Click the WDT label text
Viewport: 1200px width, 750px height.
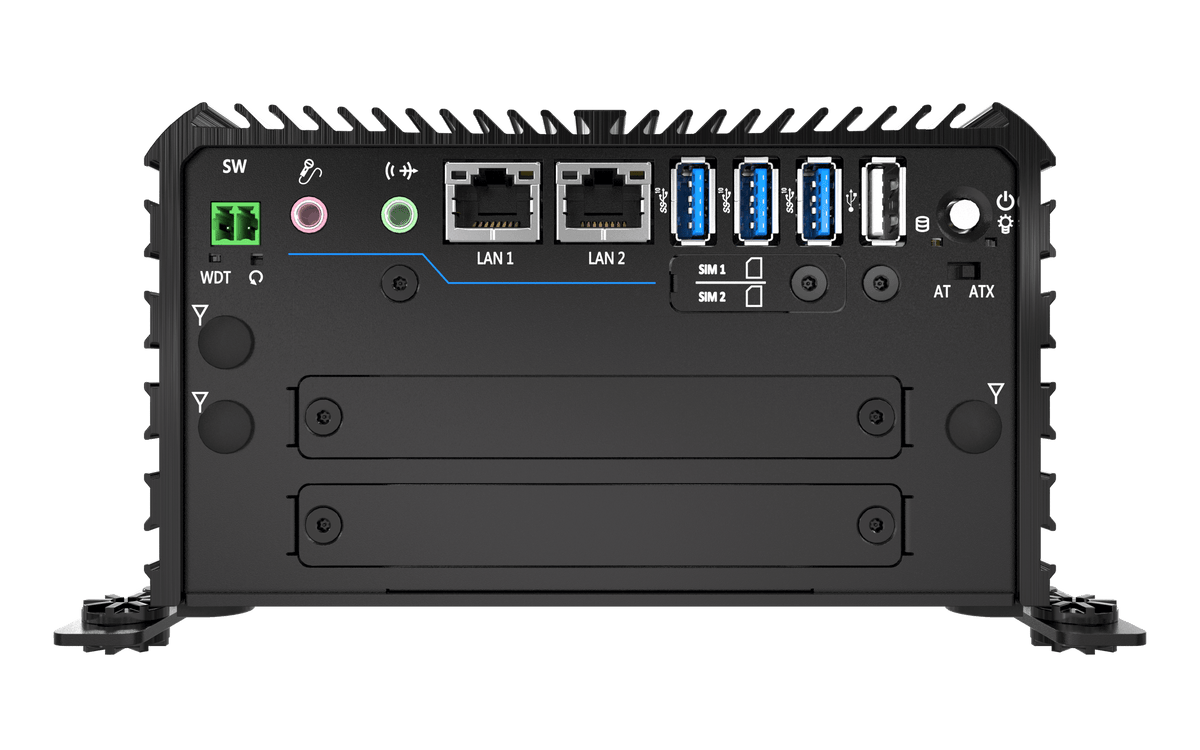pos(215,278)
